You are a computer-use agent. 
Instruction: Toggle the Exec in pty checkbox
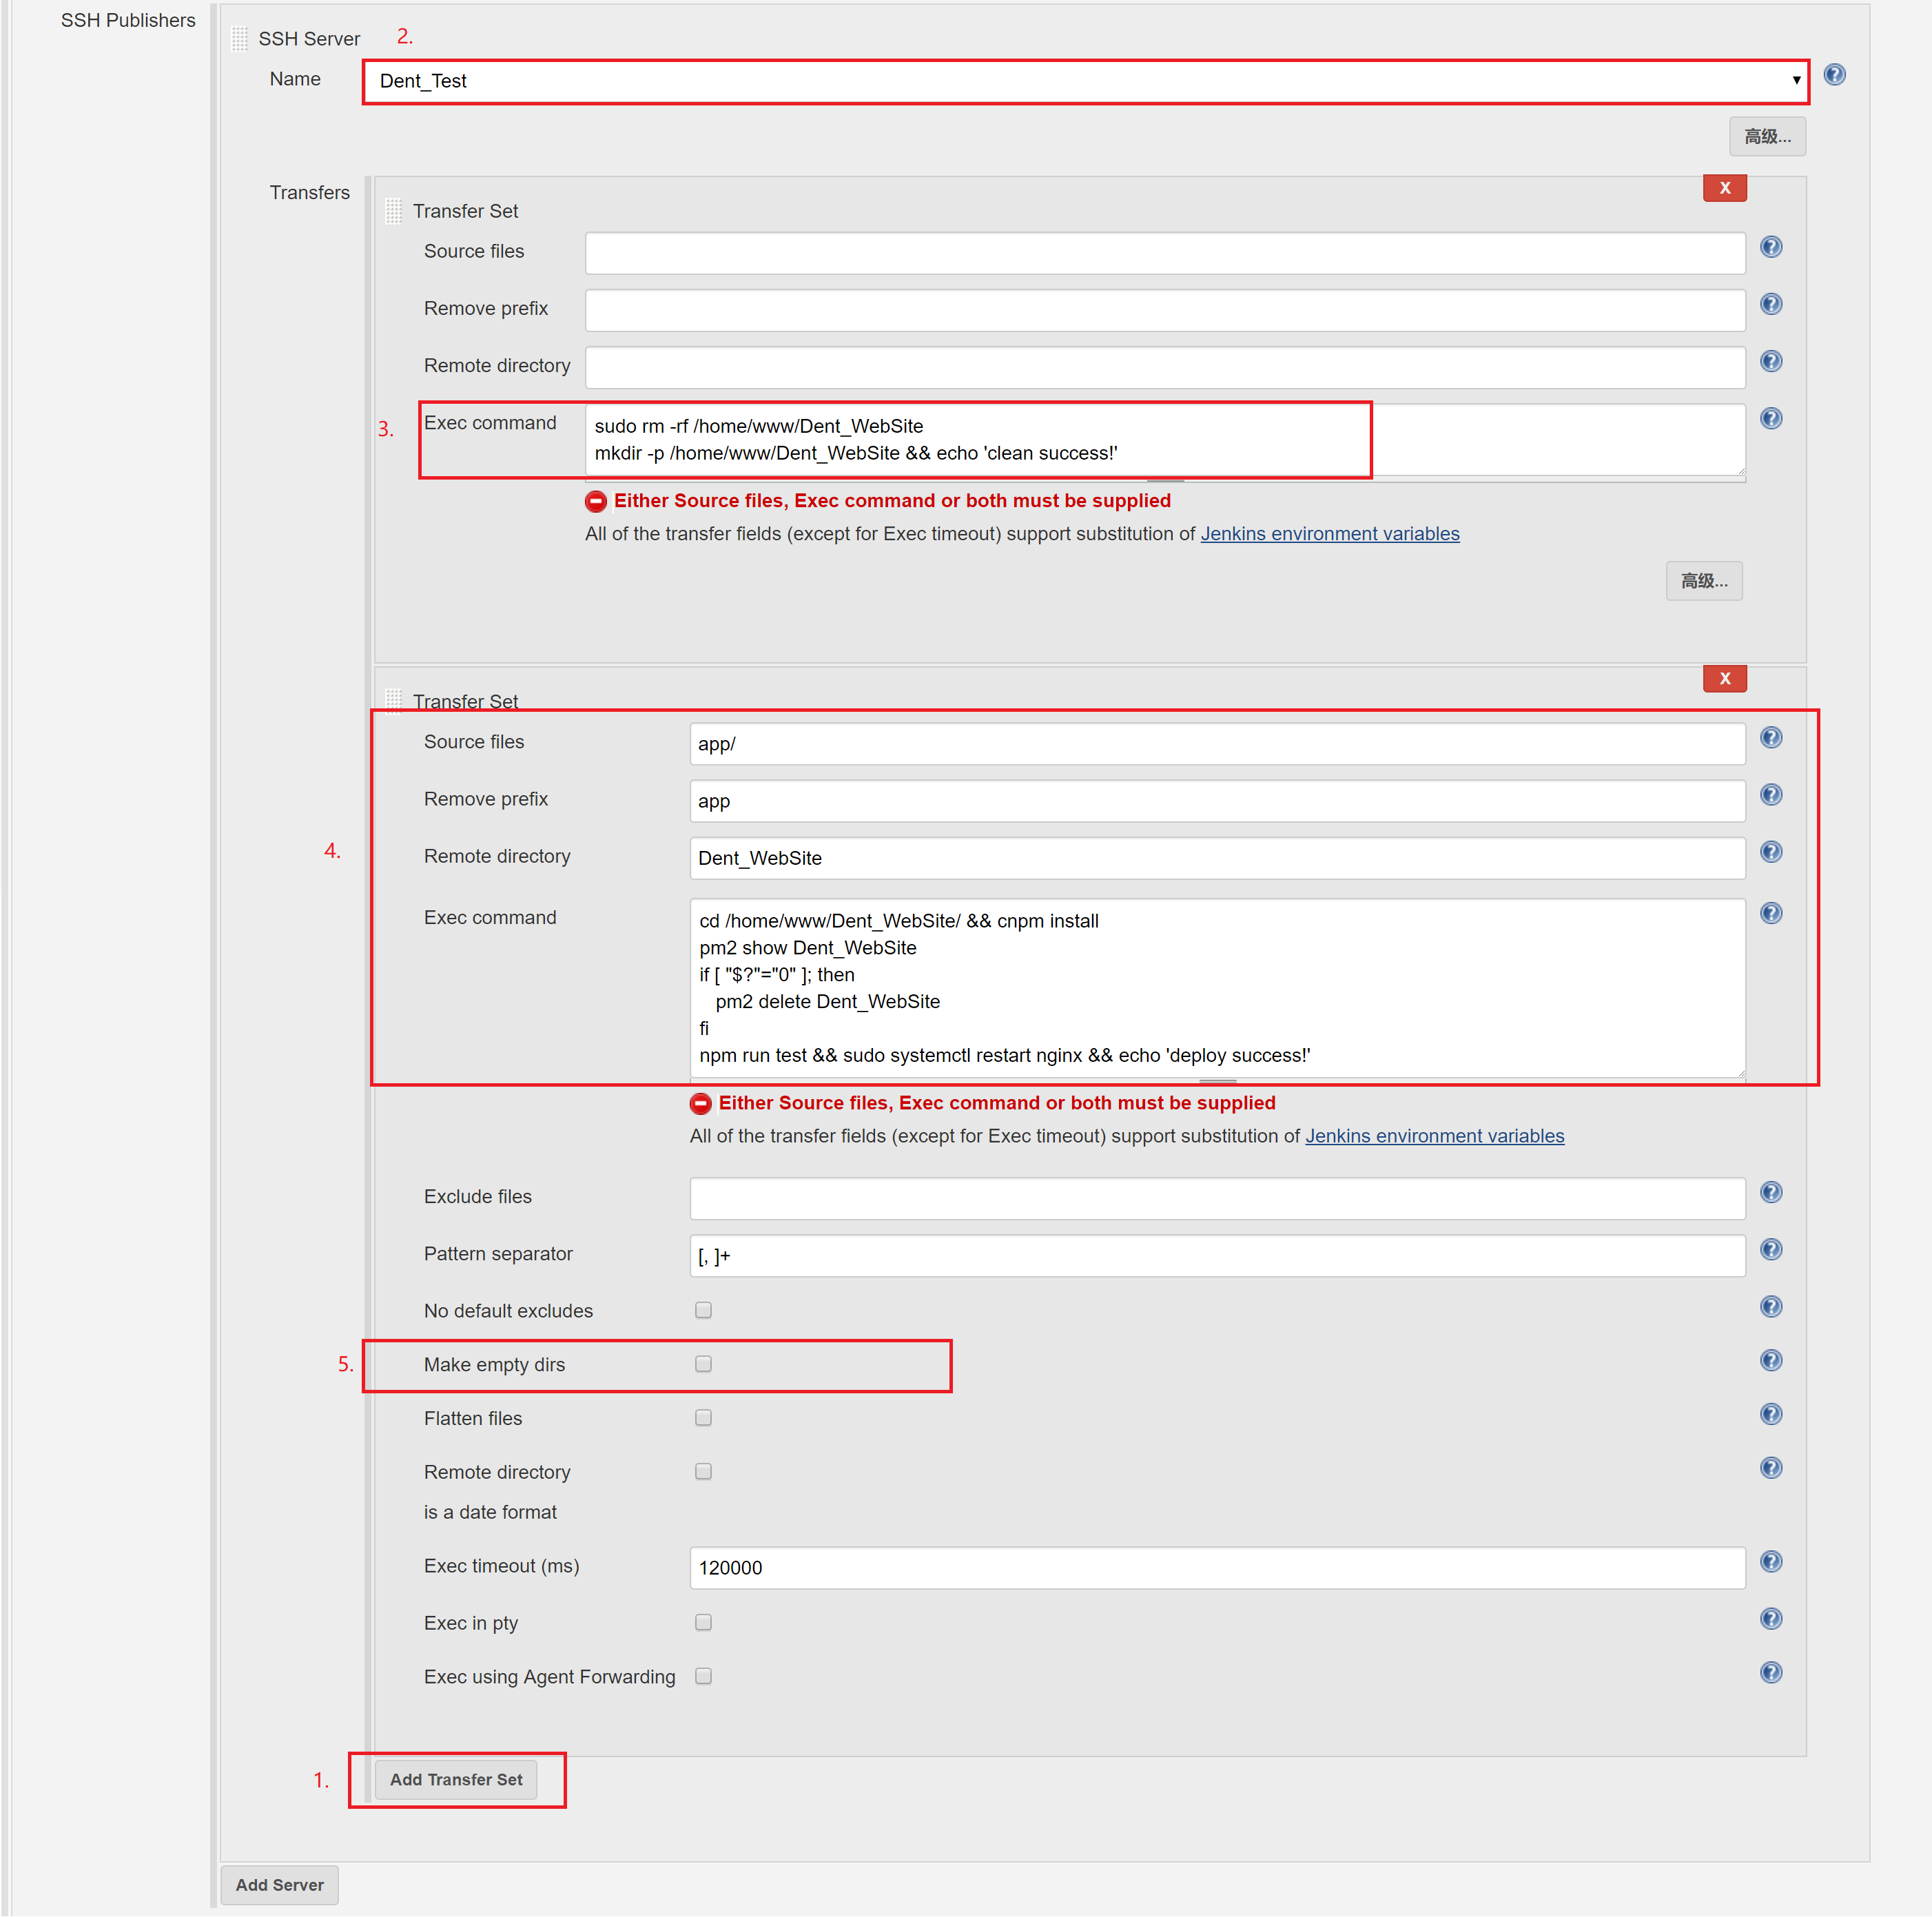point(703,1622)
